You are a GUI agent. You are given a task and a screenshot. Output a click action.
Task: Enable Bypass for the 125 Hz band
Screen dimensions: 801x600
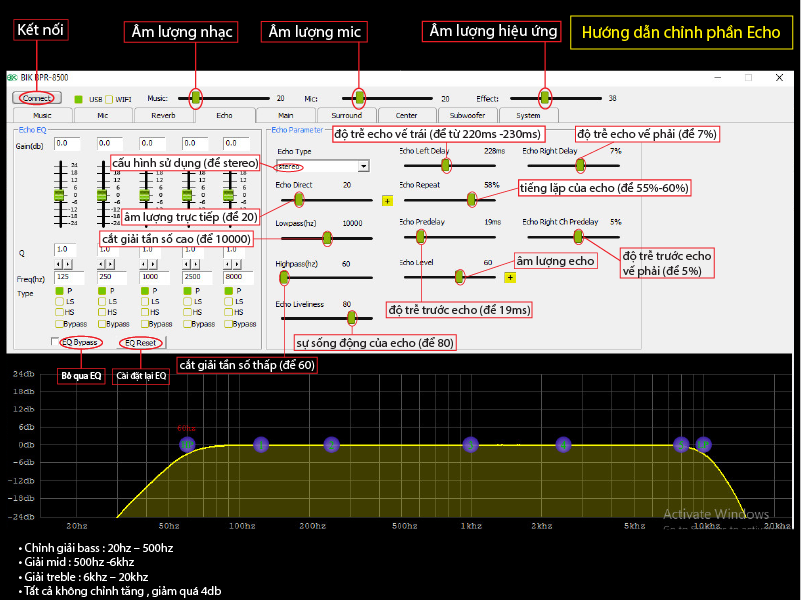tap(59, 324)
